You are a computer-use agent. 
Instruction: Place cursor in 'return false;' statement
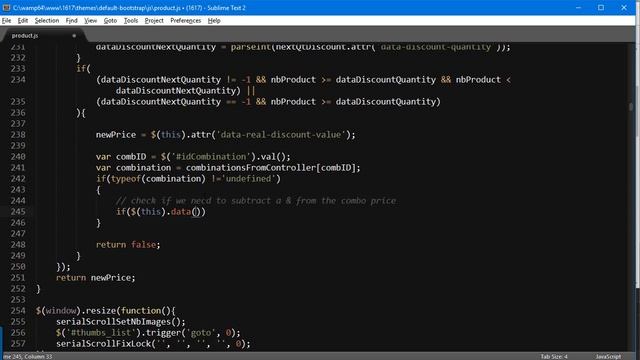[x=128, y=244]
